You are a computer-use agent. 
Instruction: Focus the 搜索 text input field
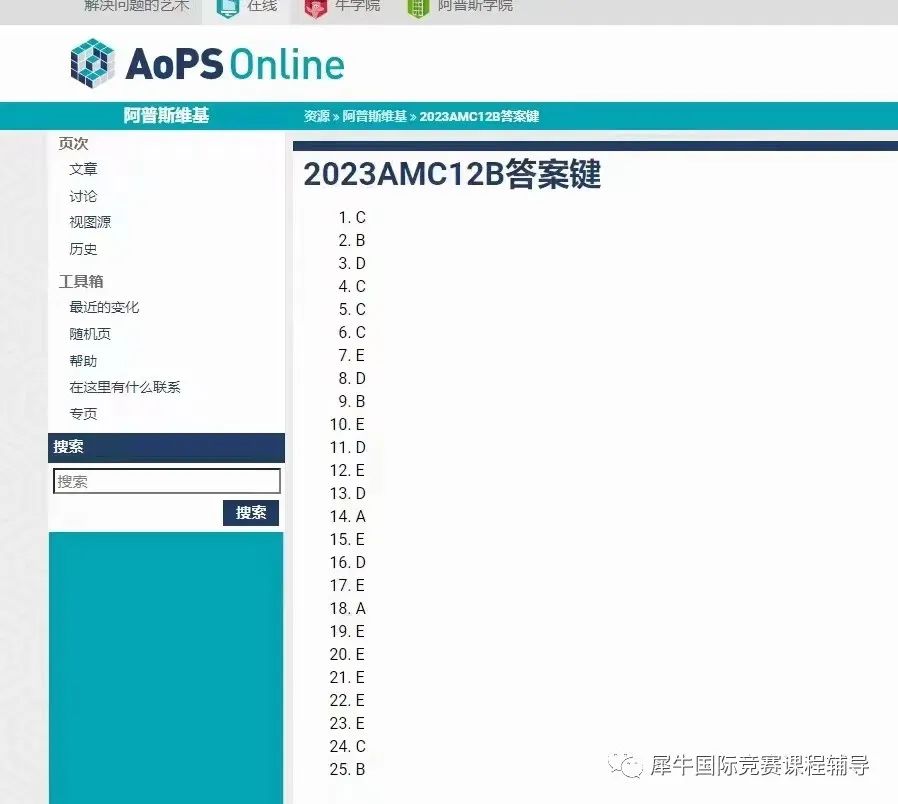(166, 481)
